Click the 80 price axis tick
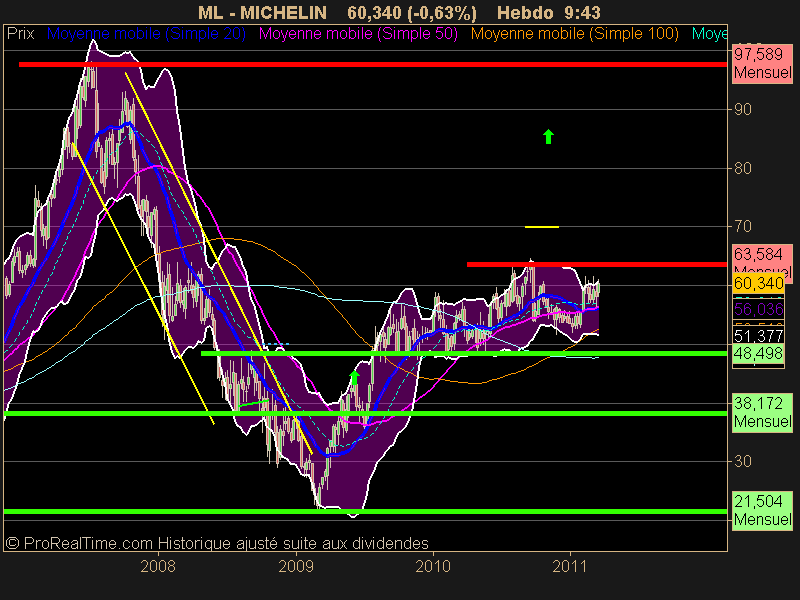This screenshot has width=800, height=600. 743,168
